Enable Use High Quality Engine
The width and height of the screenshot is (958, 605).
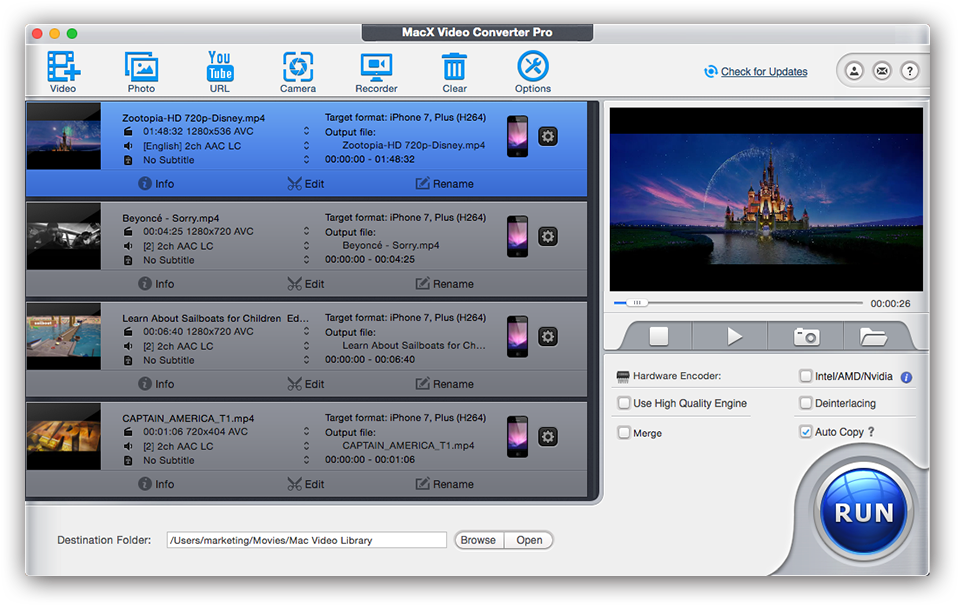pyautogui.click(x=624, y=403)
